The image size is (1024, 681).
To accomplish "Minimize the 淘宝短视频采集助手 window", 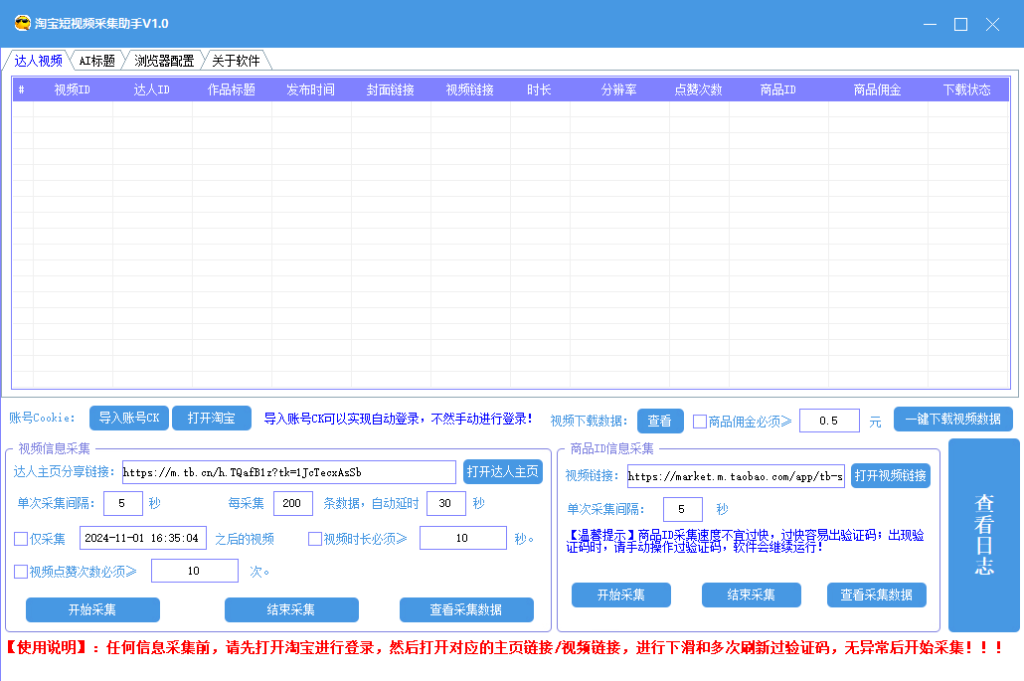I will tap(930, 24).
